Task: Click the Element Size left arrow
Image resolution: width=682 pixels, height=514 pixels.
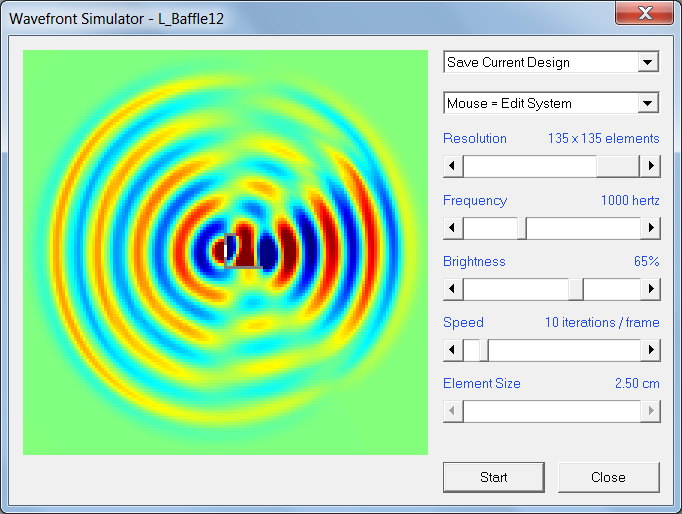Action: tap(452, 411)
